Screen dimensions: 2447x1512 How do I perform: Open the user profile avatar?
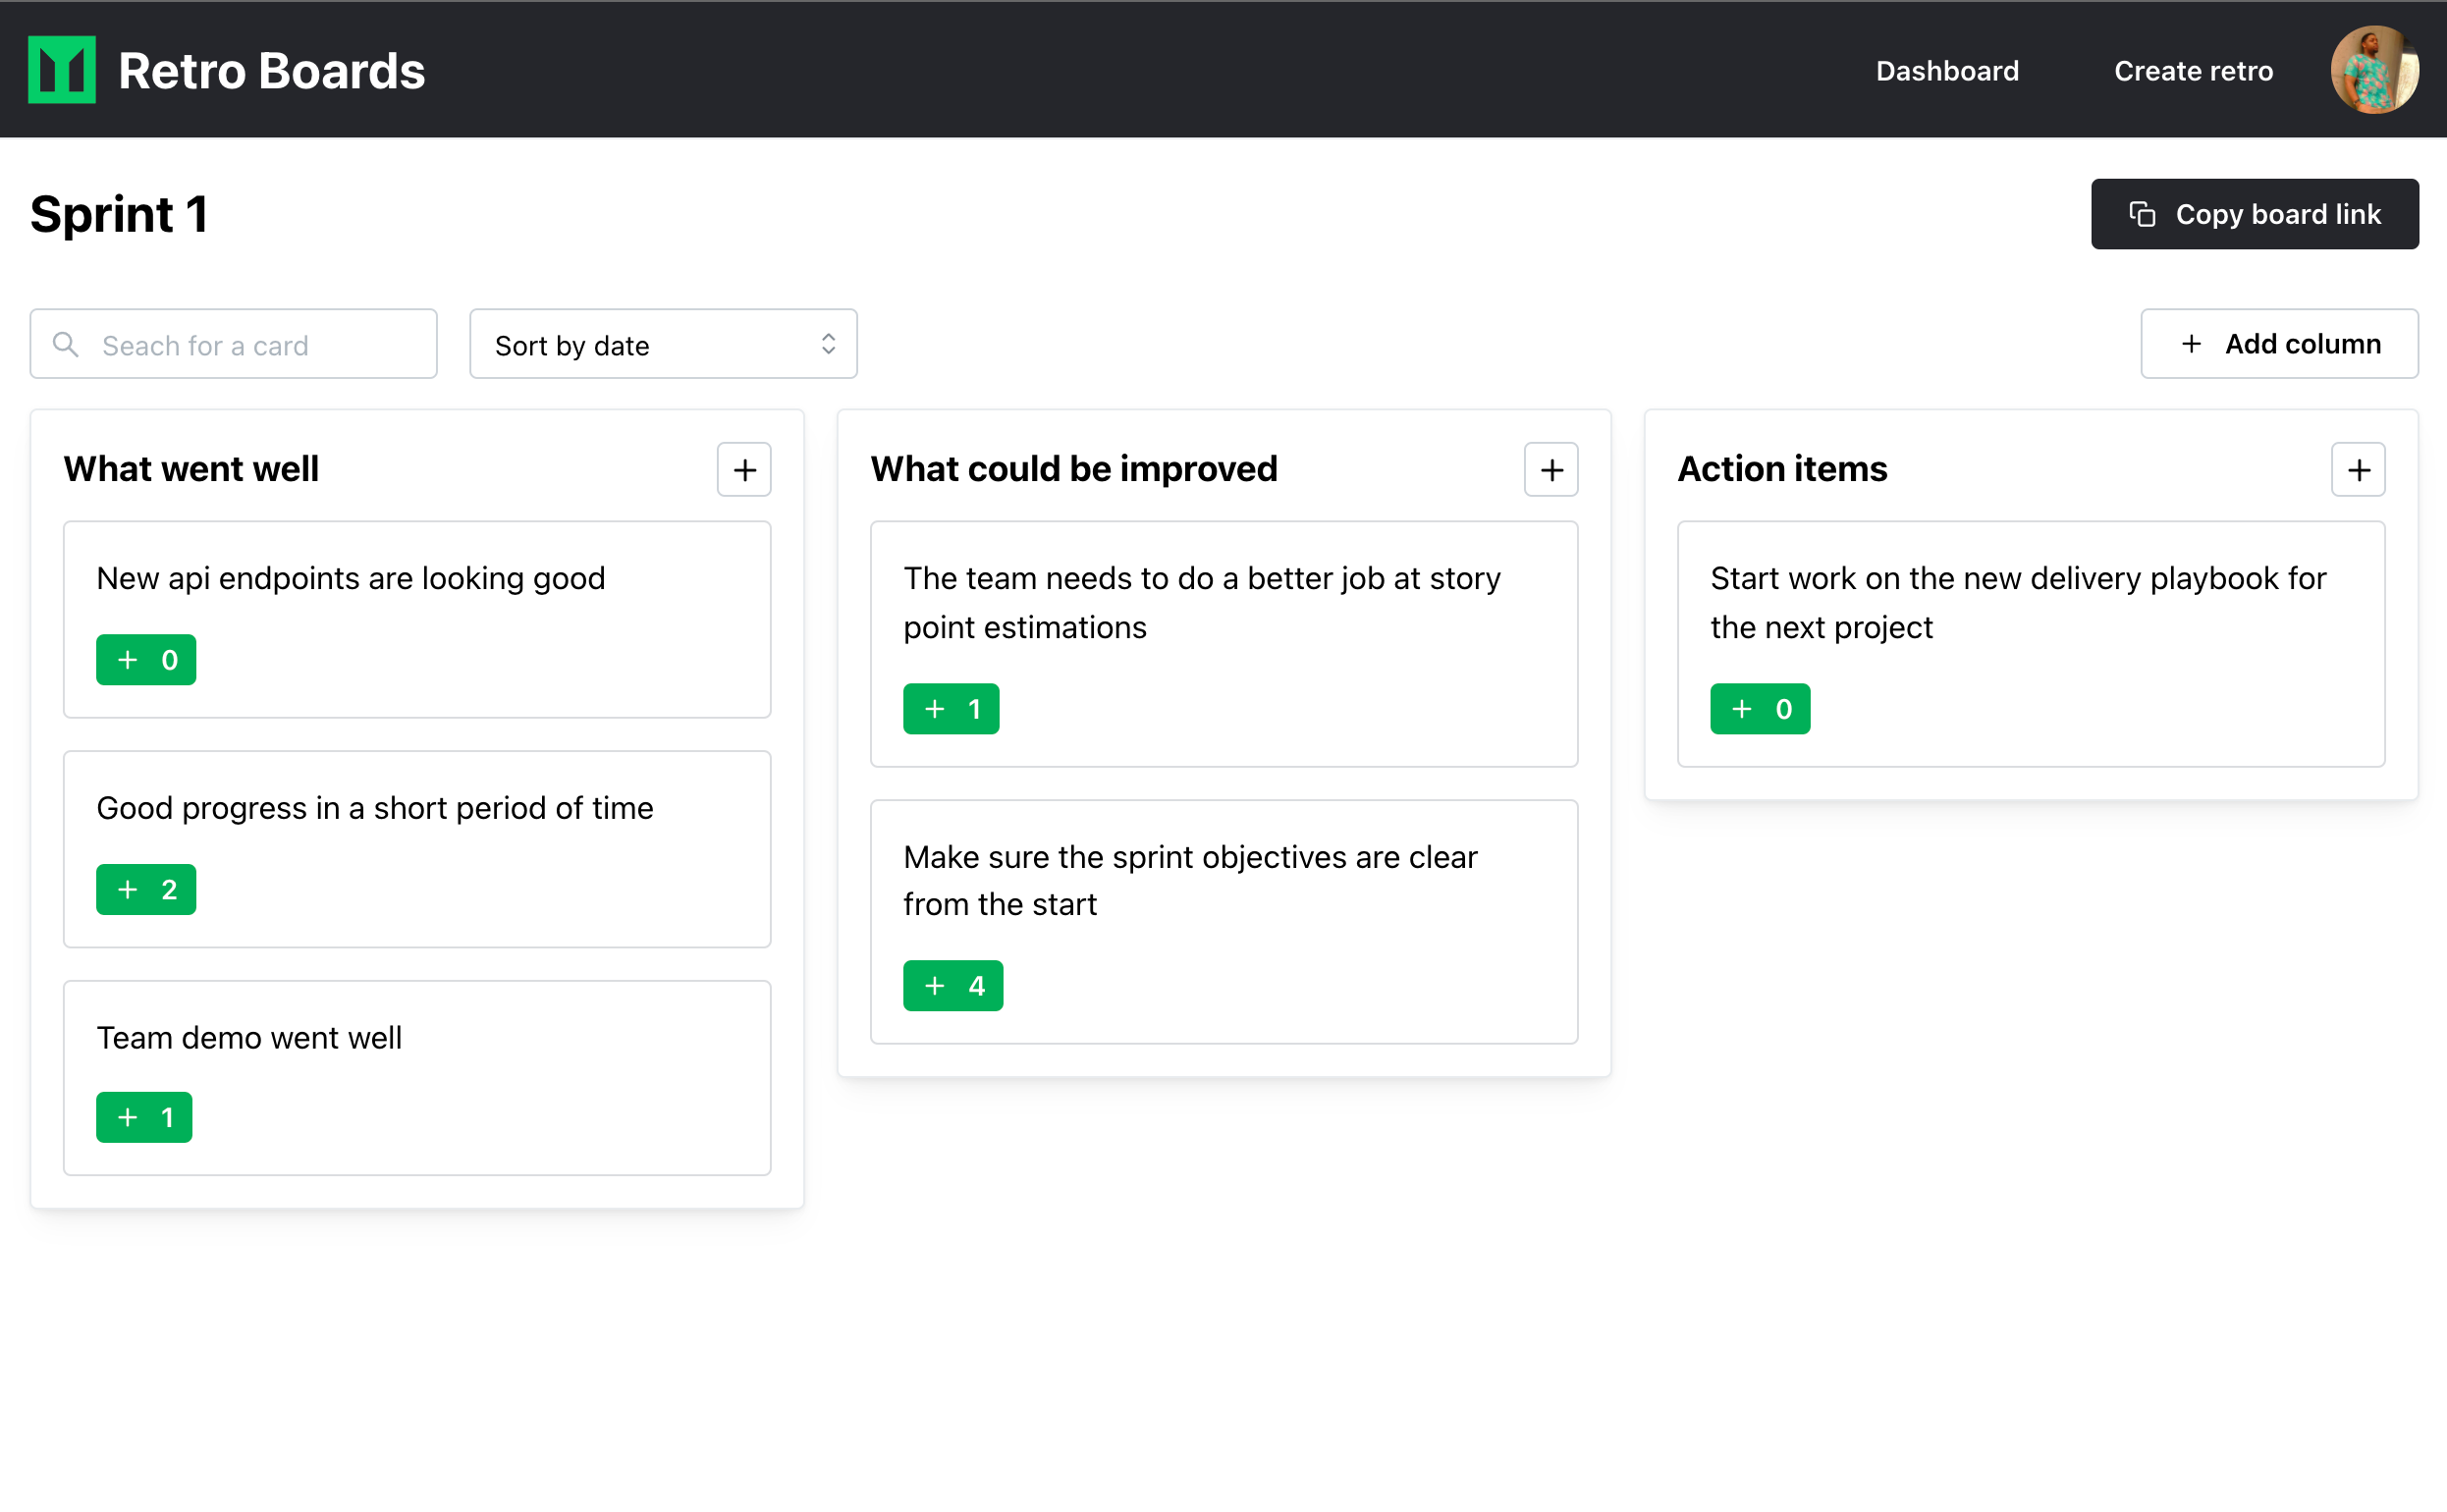point(2374,70)
